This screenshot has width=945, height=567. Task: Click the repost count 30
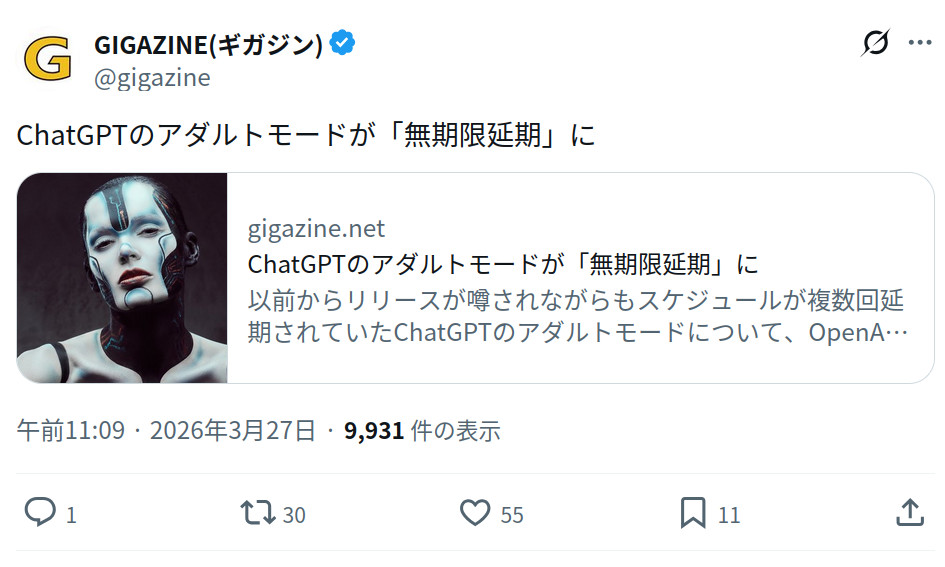coord(294,515)
